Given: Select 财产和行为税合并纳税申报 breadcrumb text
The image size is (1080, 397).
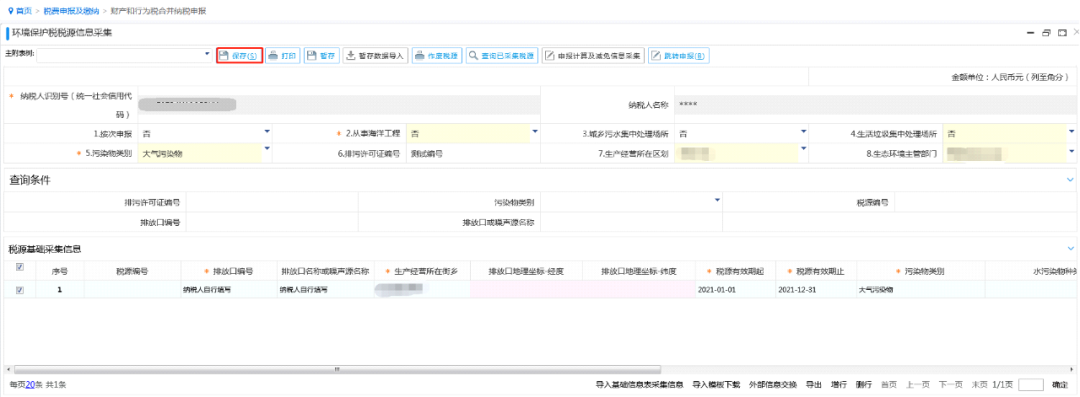Looking at the screenshot, I should pos(157,12).
